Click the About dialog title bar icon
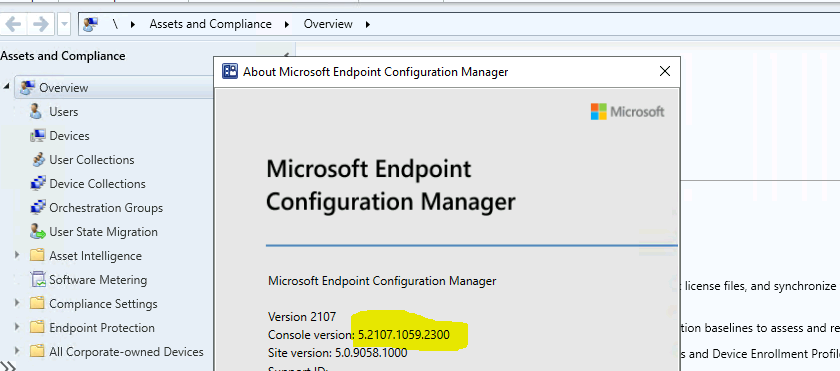The image size is (840, 371). pos(230,72)
